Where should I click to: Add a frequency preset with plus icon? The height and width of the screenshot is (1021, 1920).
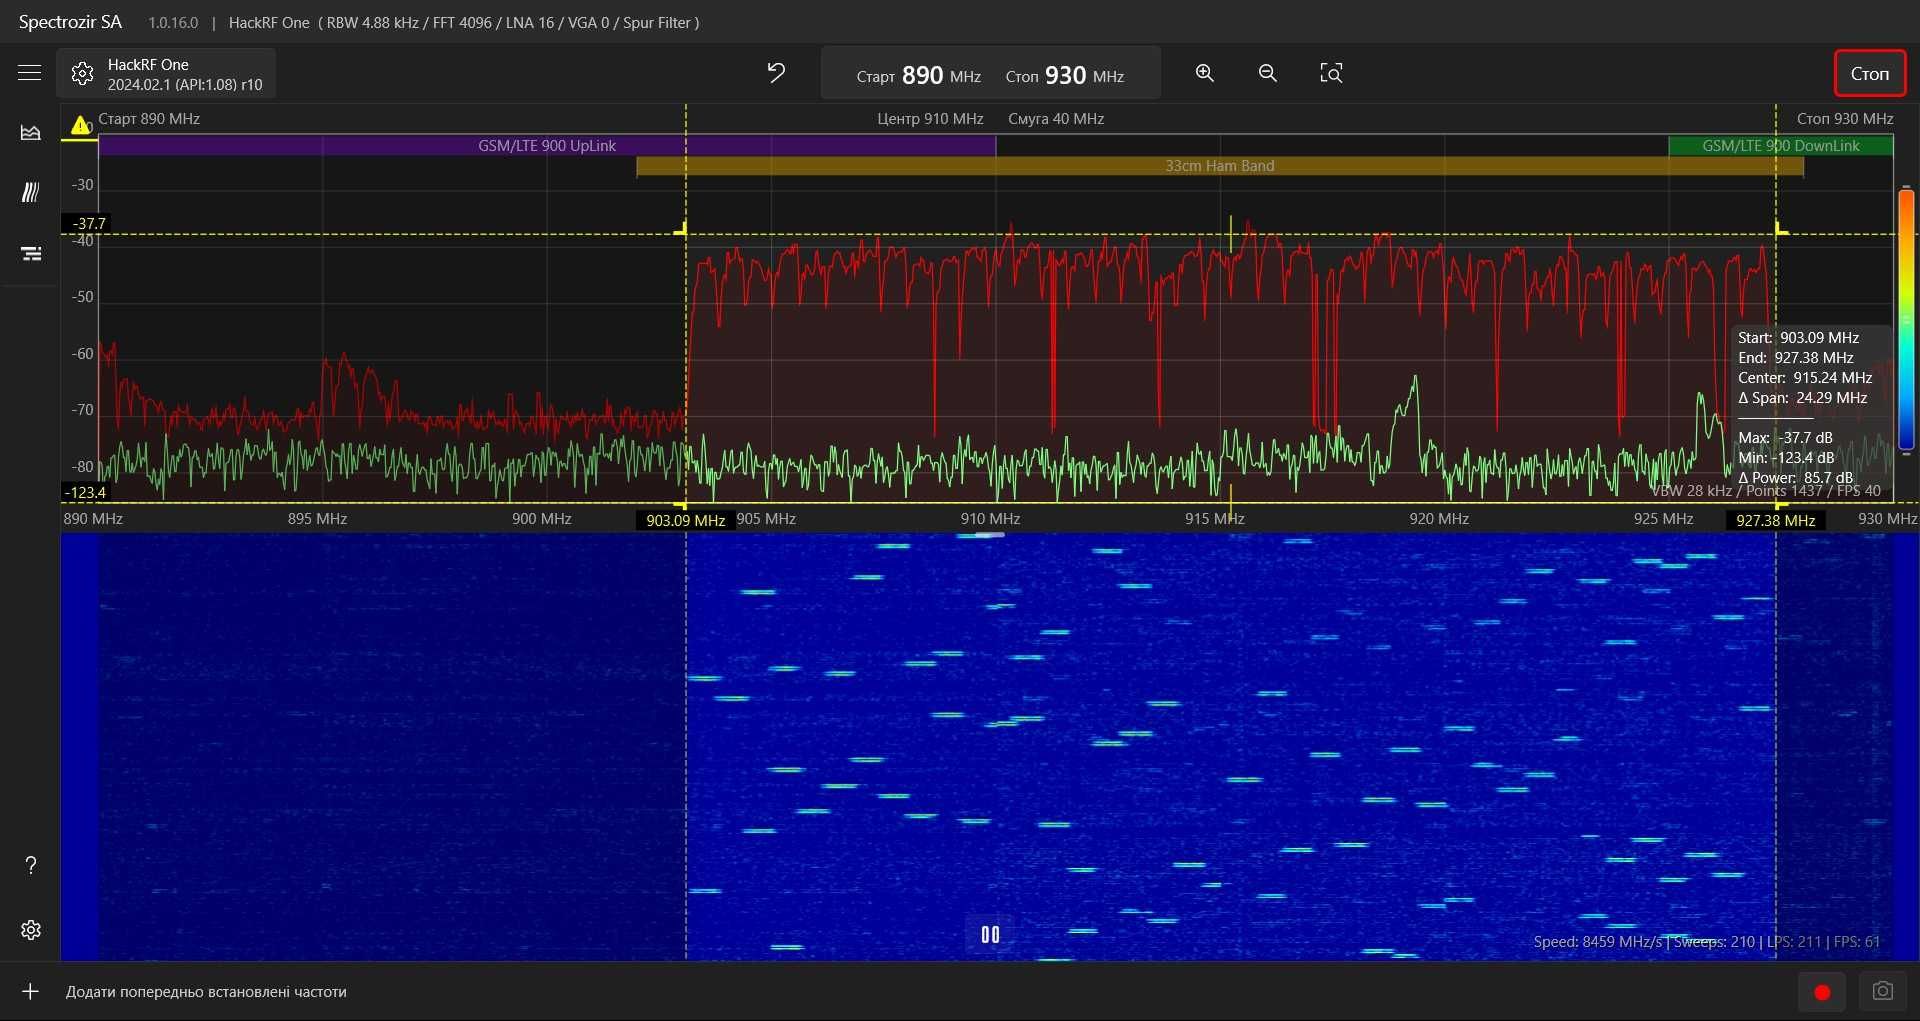tap(30, 991)
